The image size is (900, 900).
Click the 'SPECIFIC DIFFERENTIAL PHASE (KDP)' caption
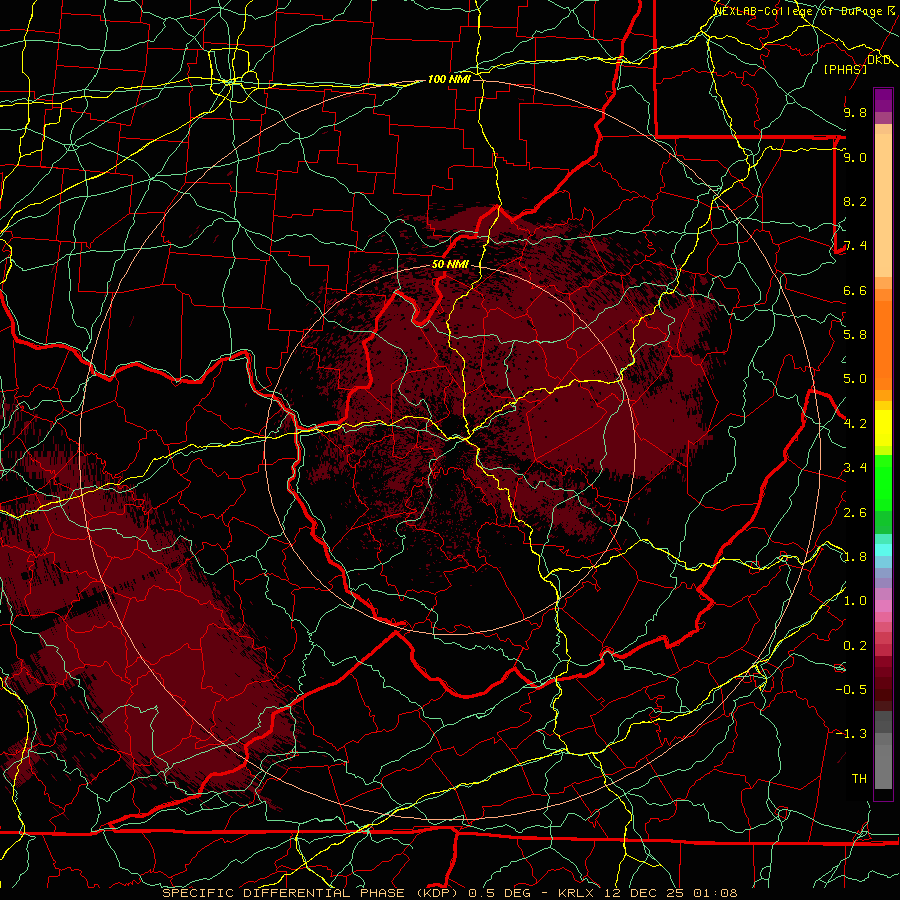point(312,893)
